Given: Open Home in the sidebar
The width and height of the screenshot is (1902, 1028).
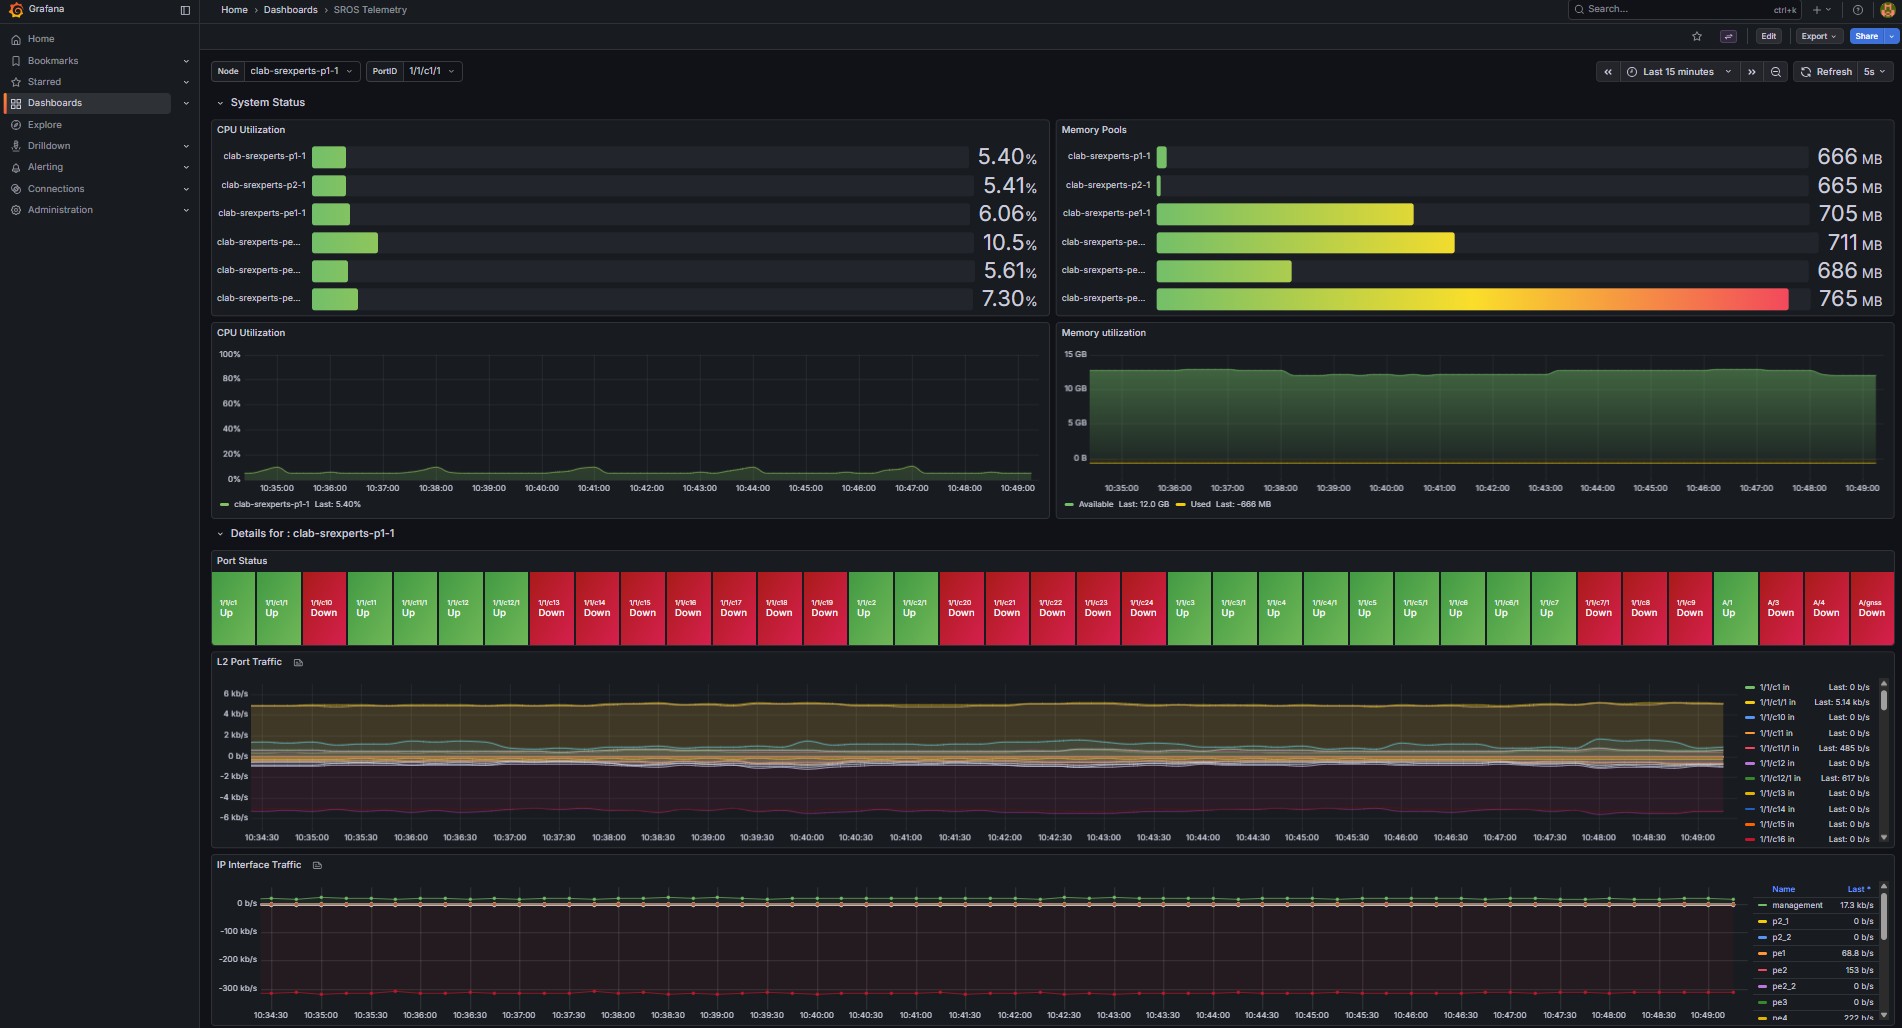Looking at the screenshot, I should pyautogui.click(x=41, y=39).
